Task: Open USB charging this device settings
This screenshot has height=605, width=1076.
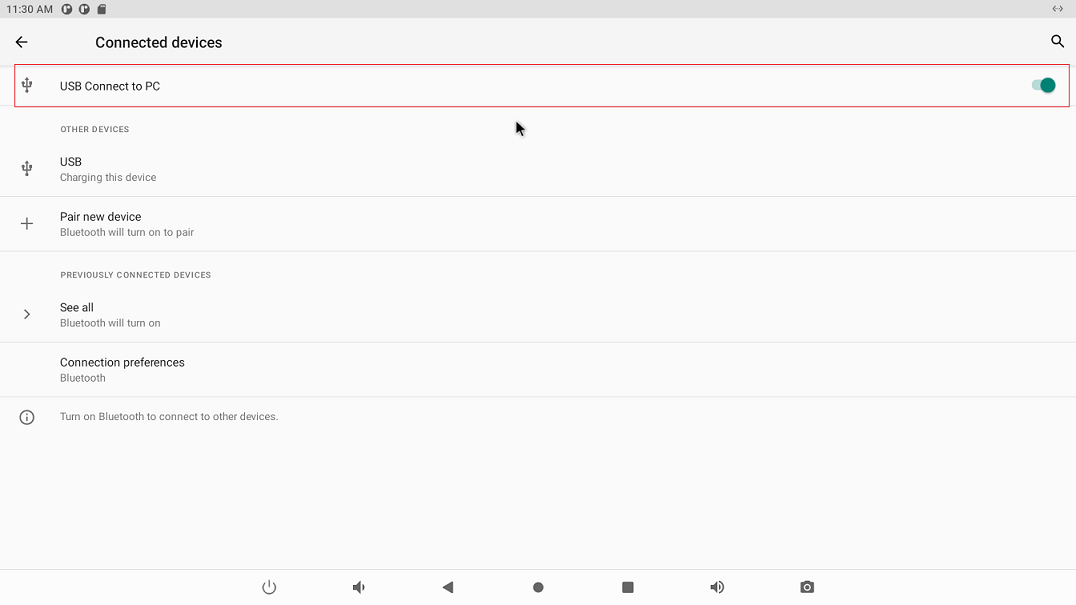Action: (x=108, y=169)
